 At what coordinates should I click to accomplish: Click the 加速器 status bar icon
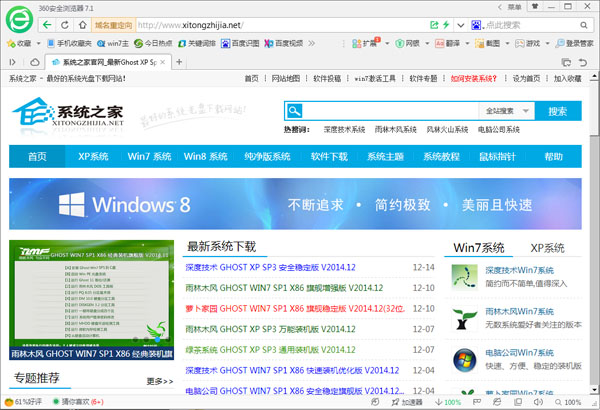(407, 402)
